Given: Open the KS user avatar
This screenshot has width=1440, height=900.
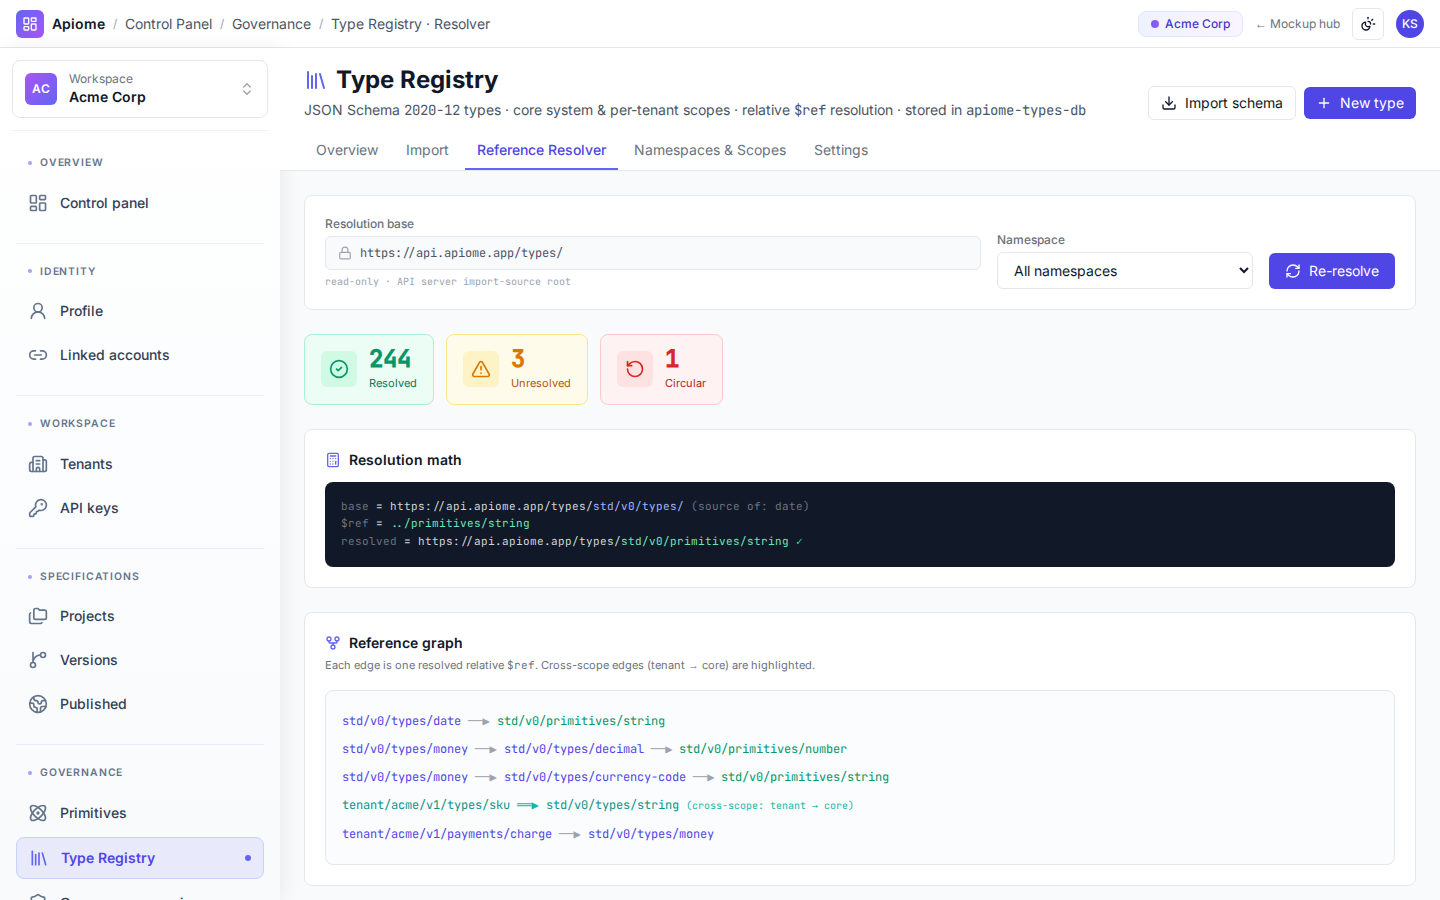Looking at the screenshot, I should 1410,24.
